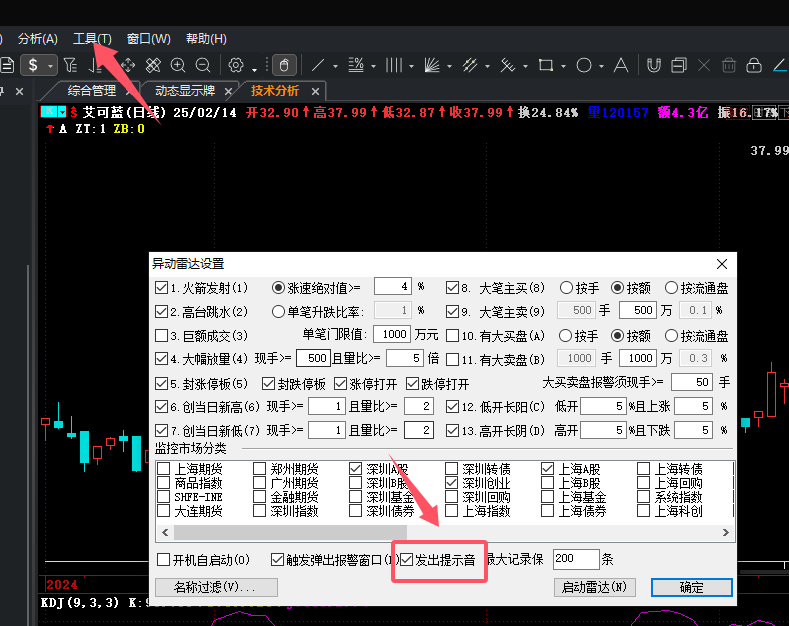The width and height of the screenshot is (789, 626).
Task: Expand dropdown arrow next to gear icon
Action: coord(254,69)
